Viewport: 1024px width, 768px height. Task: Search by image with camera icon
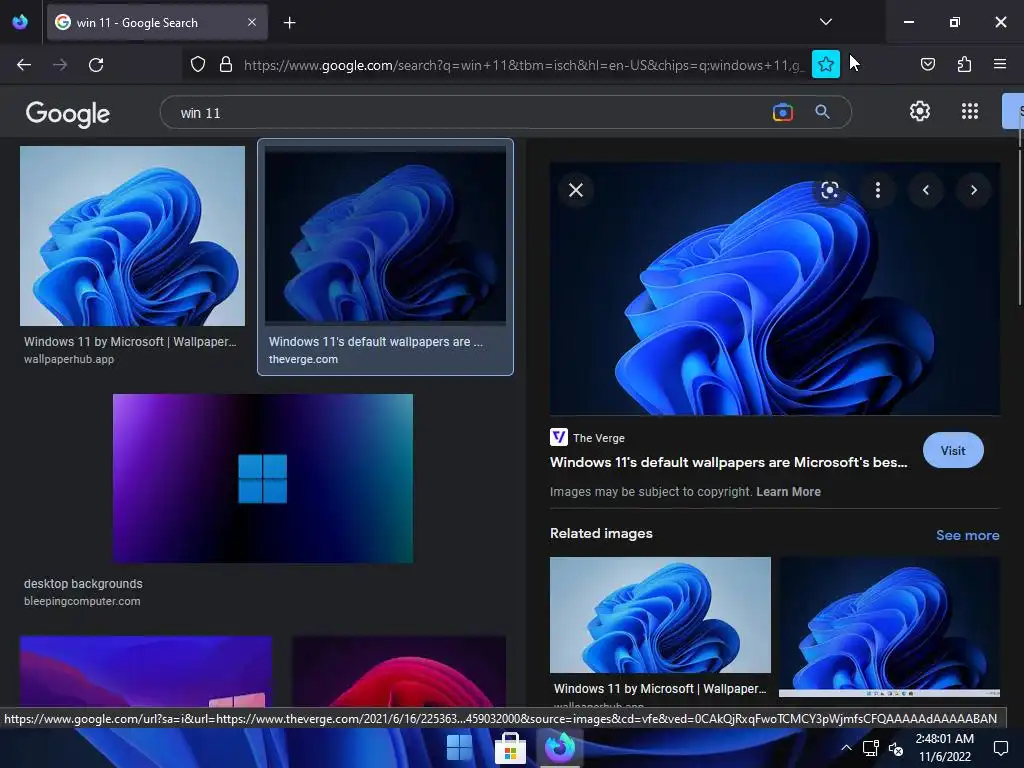(x=782, y=112)
